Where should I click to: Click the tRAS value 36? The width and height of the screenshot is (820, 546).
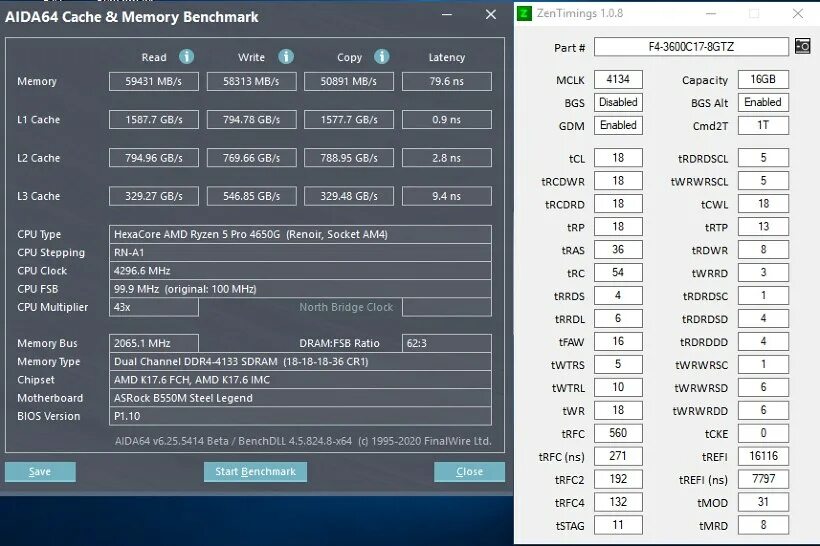pos(618,250)
